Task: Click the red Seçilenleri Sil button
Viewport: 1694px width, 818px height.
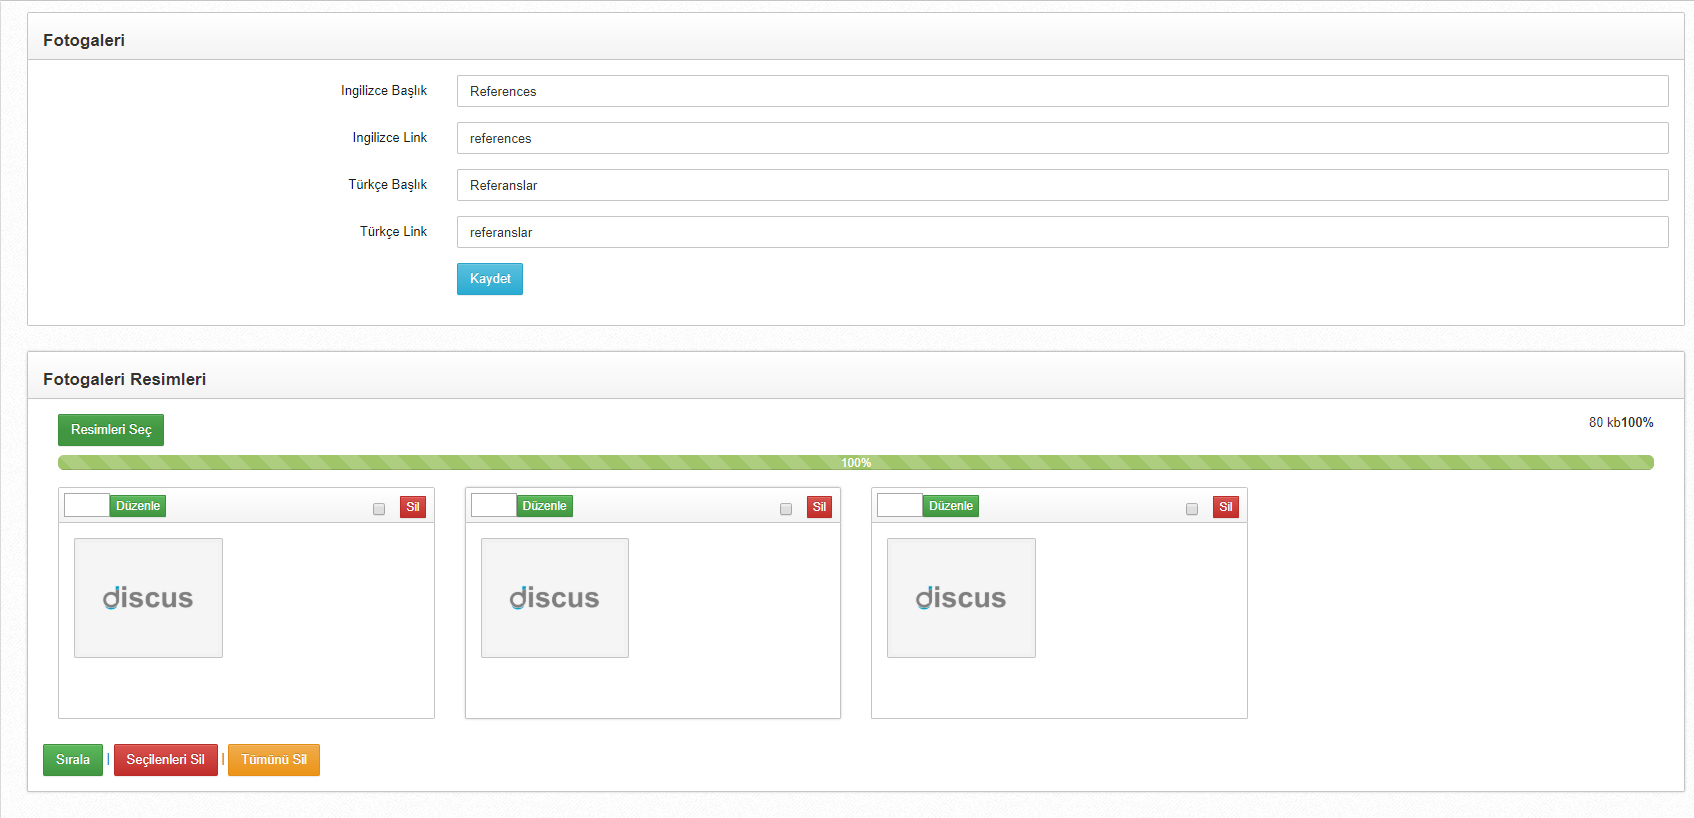Action: 166,760
